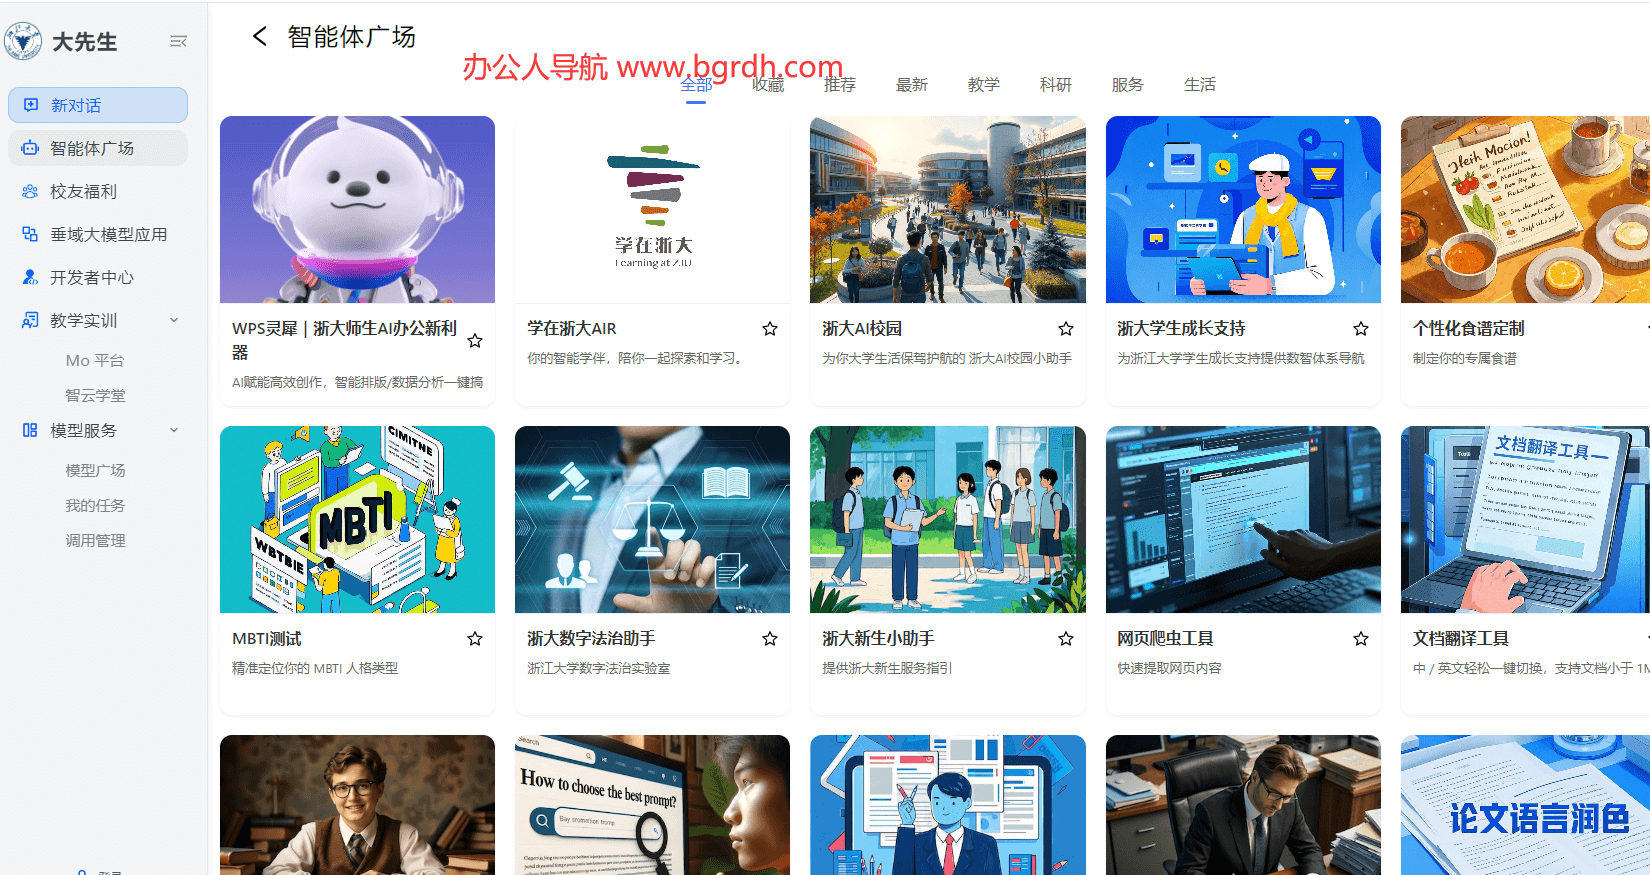Open 垂域大模型应用 in the sidebar
This screenshot has width=1650, height=875.
98,234
